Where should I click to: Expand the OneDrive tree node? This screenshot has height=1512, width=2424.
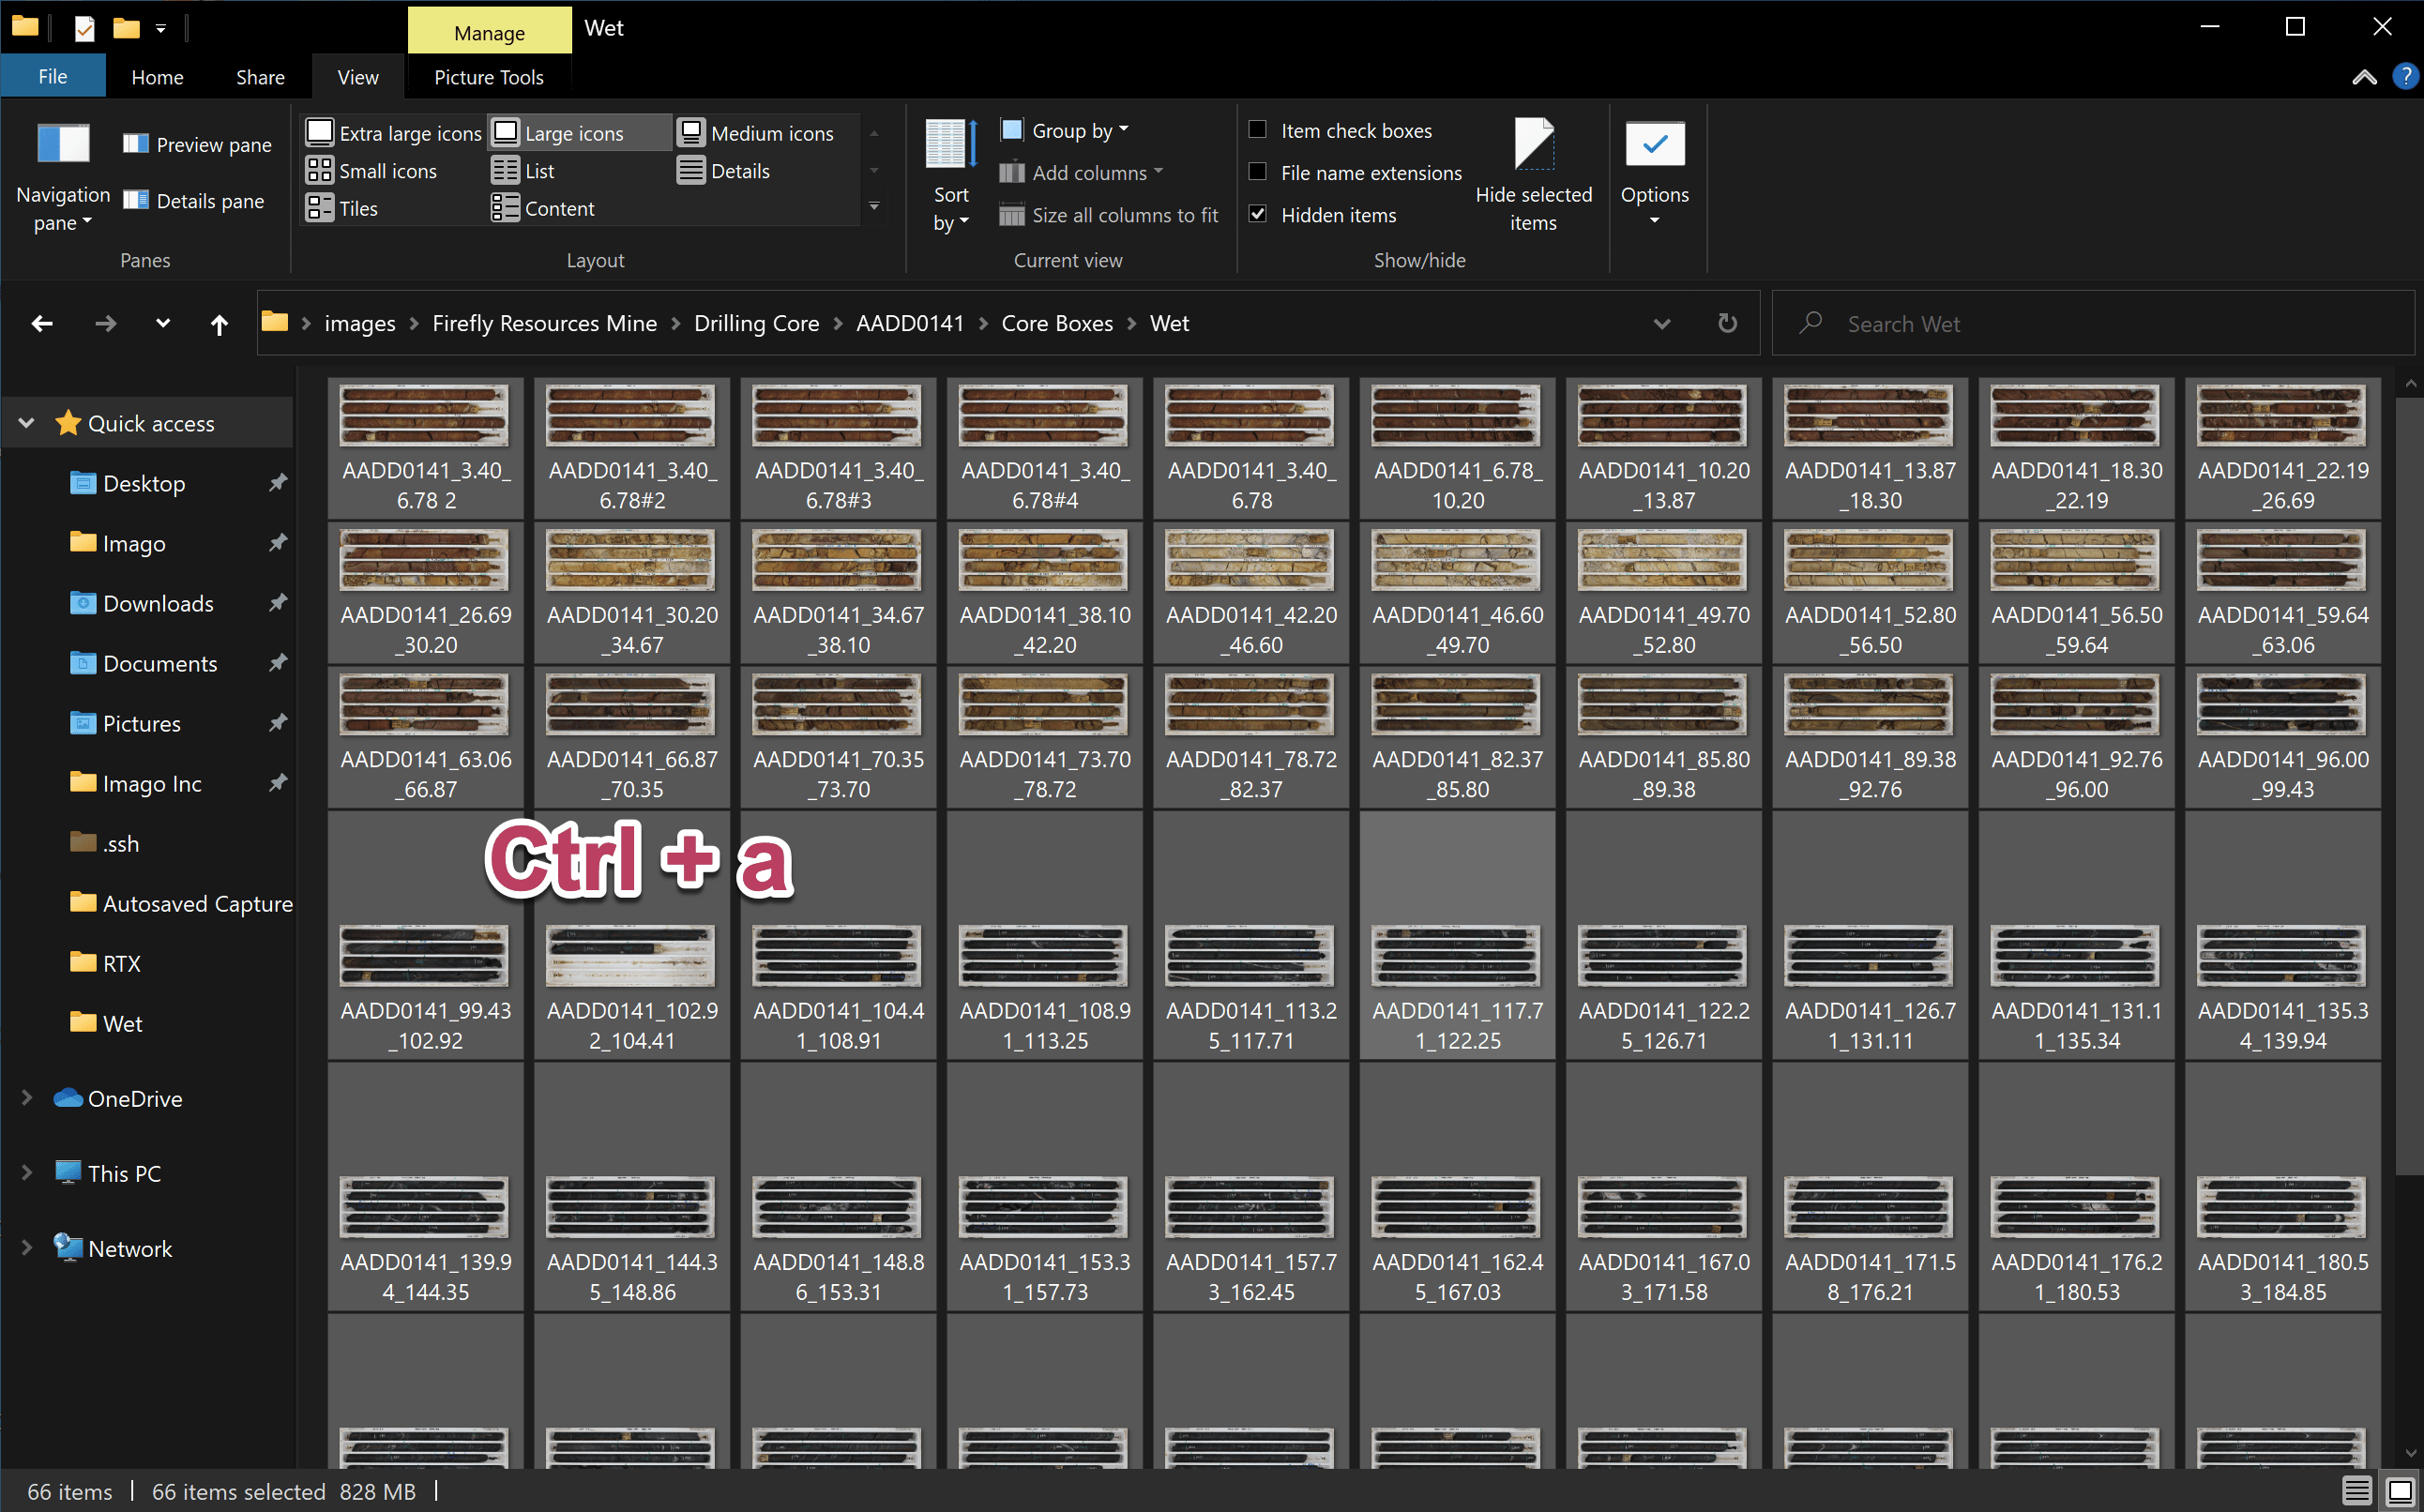(27, 1098)
